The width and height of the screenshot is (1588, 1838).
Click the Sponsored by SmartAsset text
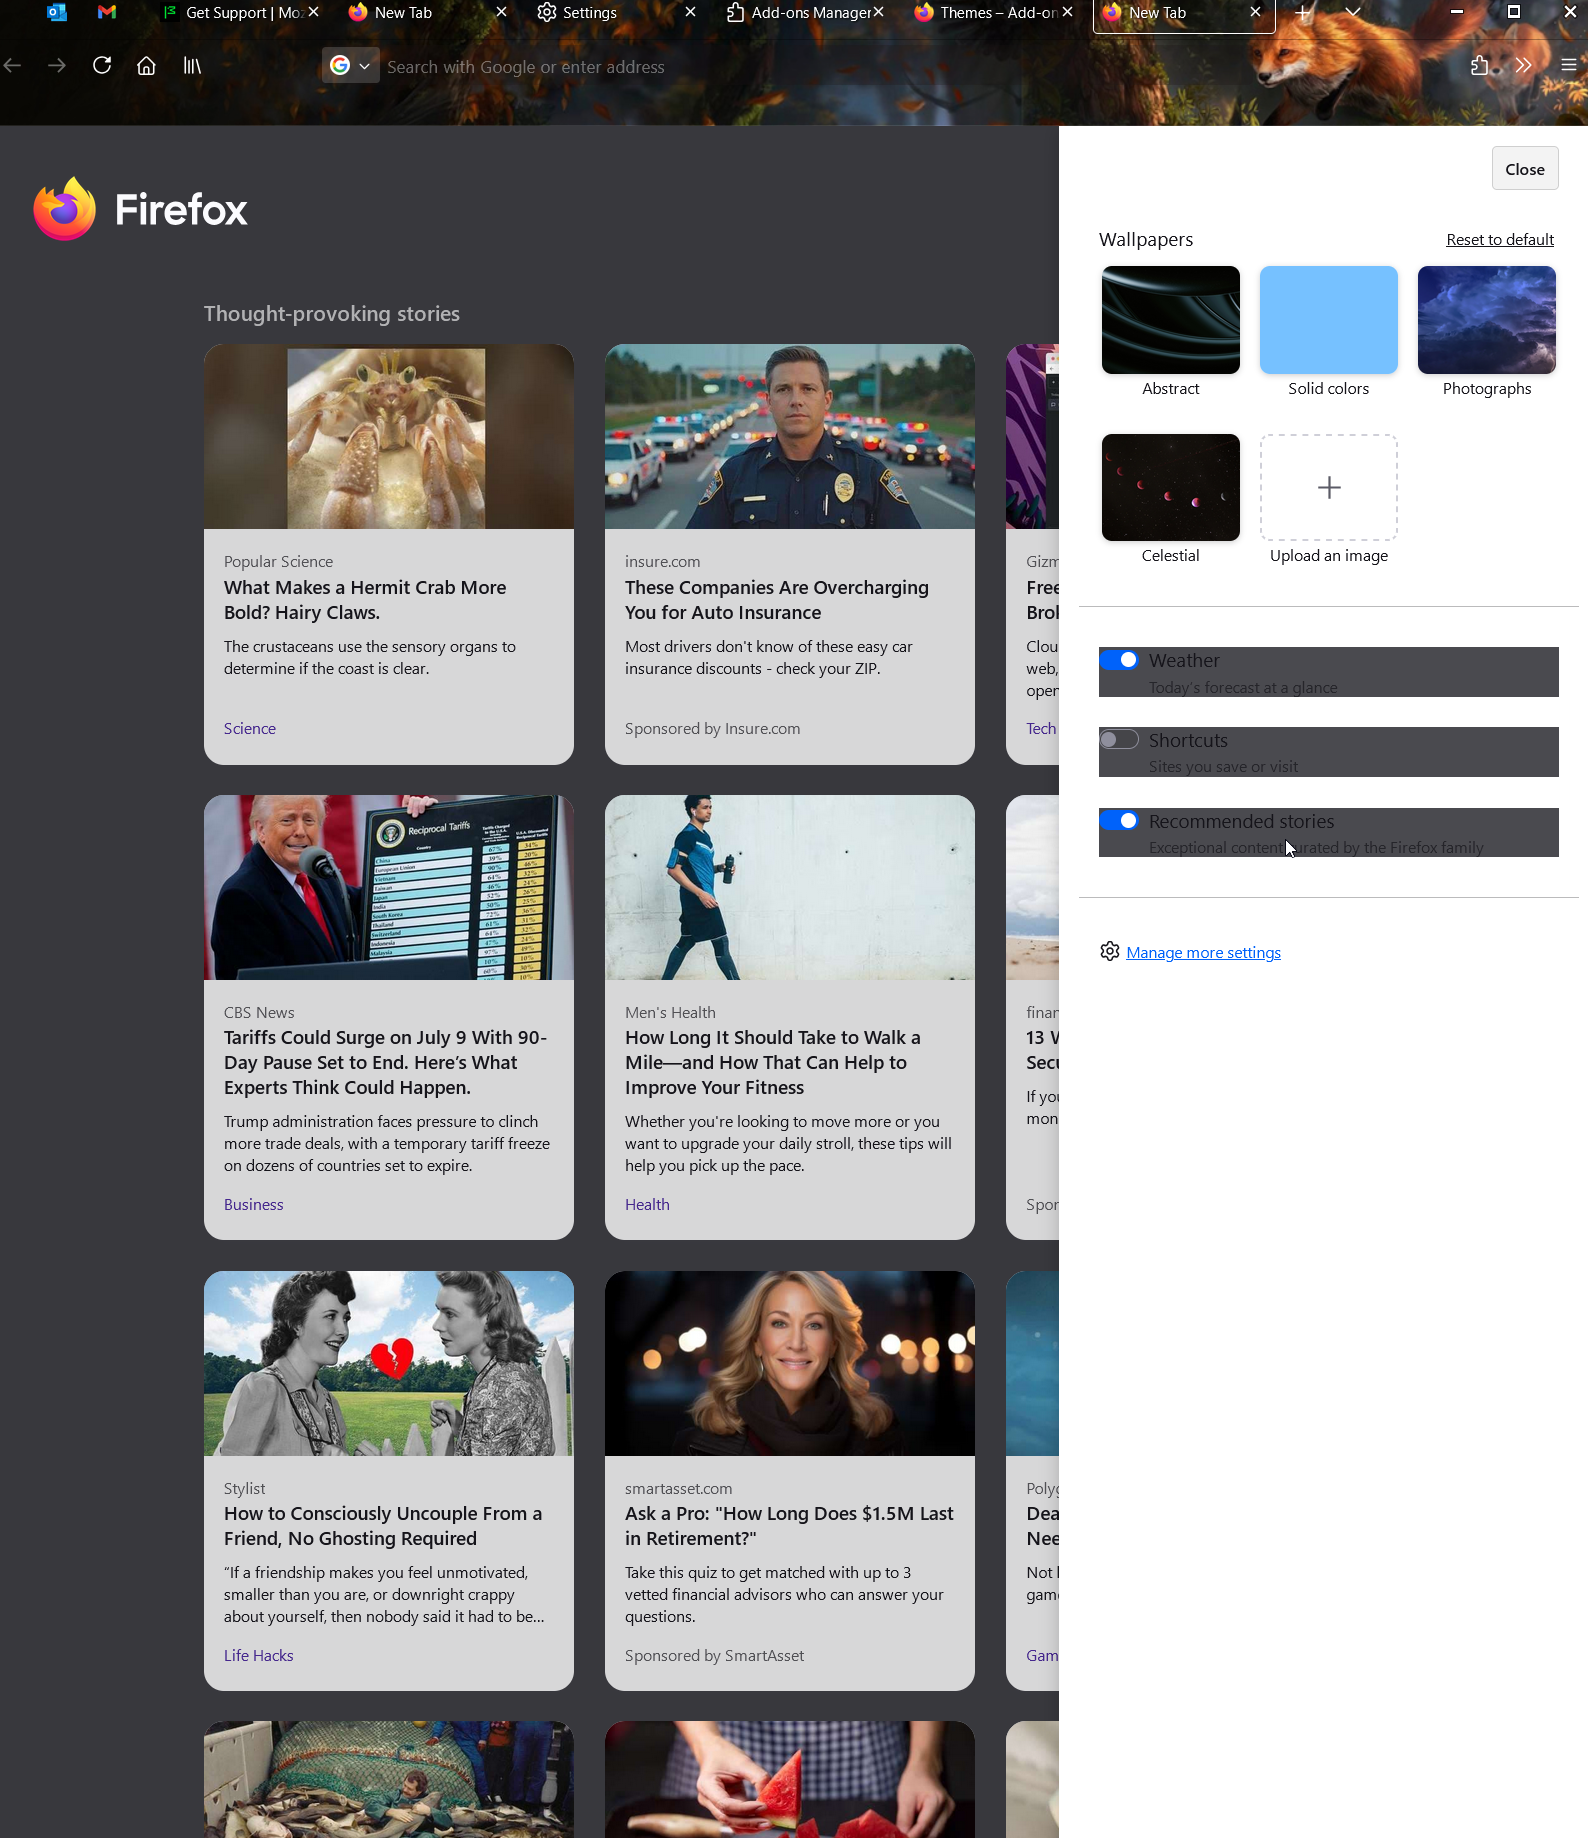714,1656
